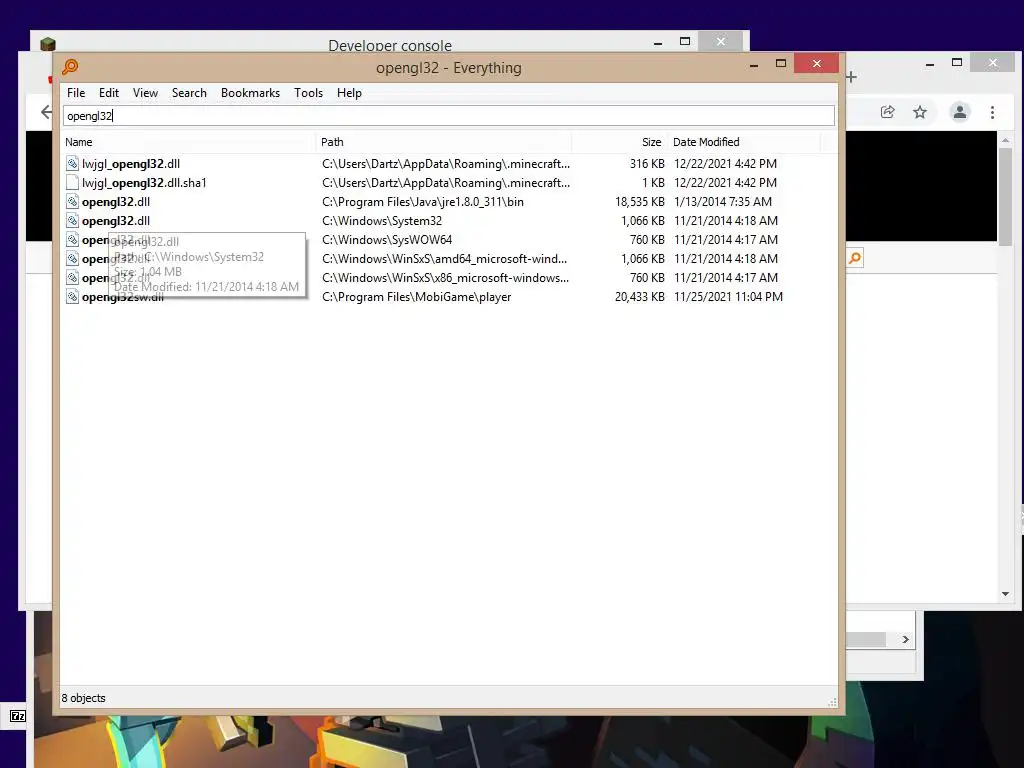The height and width of the screenshot is (768, 1024).
Task: Click date 11/25/2021 11:04 PM
Action: tap(728, 296)
